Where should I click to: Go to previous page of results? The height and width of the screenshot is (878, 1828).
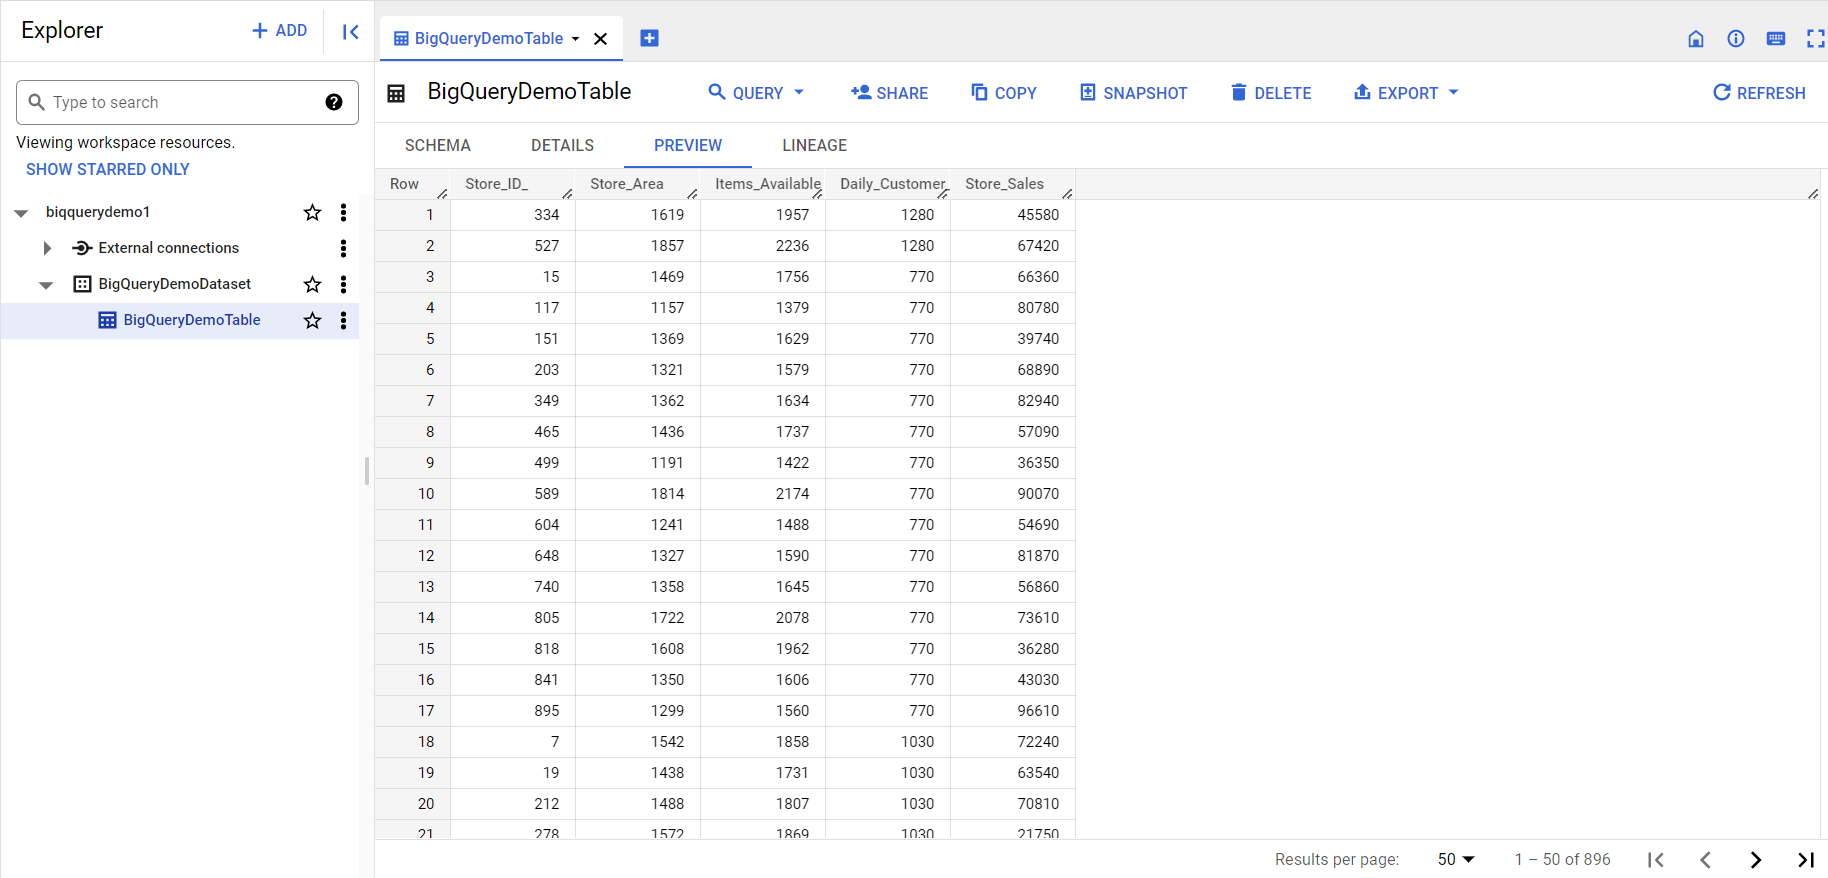(1706, 860)
